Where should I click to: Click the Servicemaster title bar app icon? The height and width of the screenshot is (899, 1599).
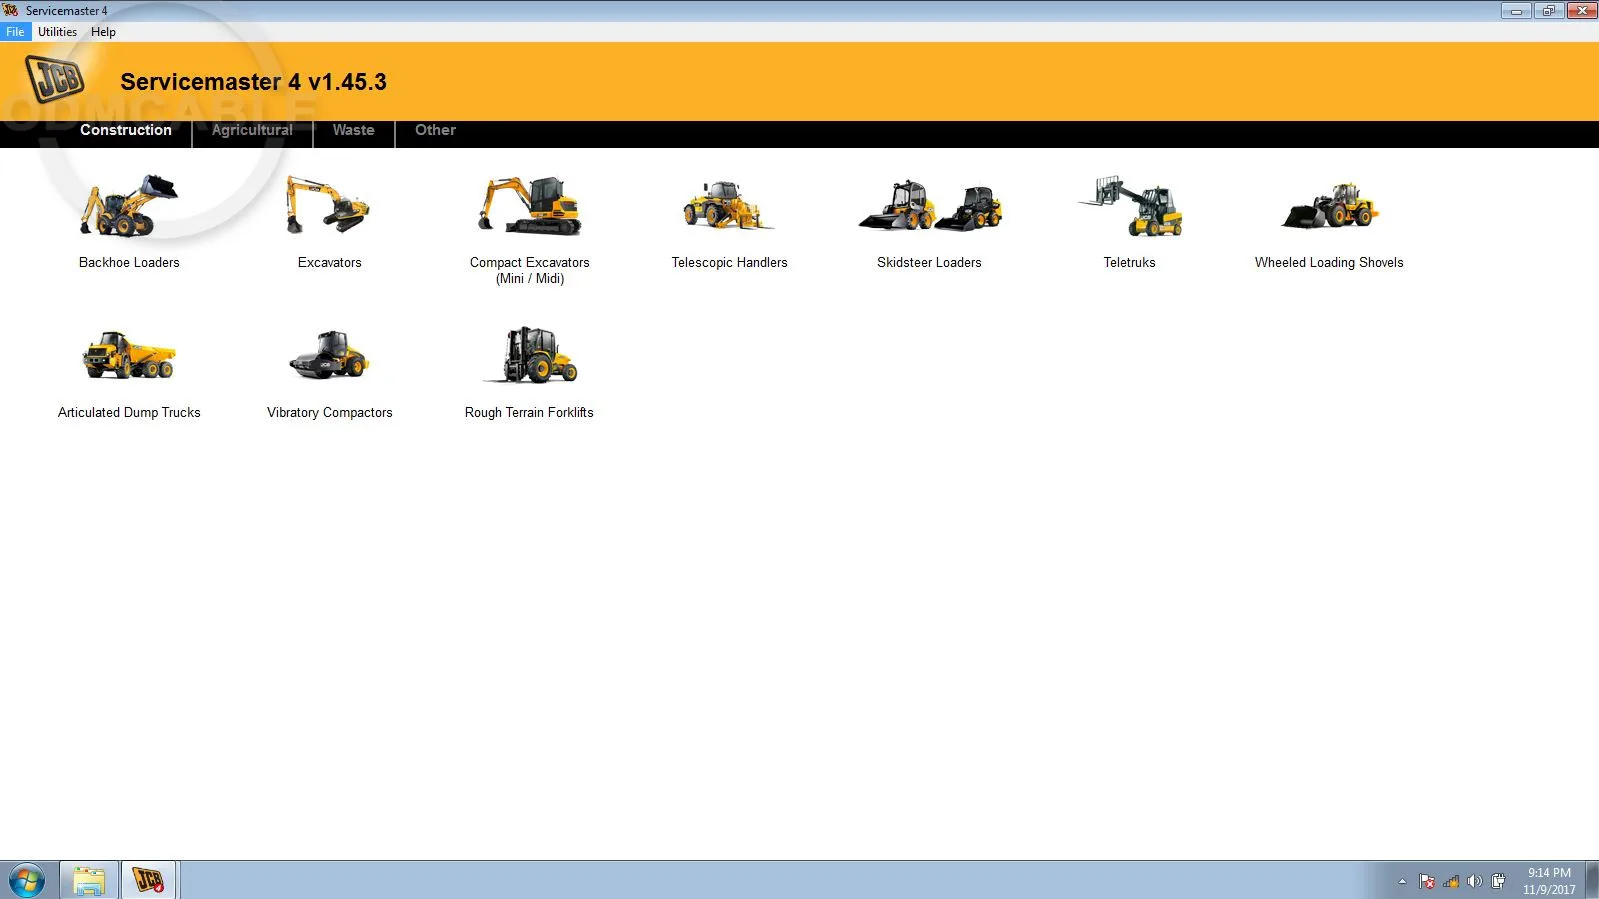[x=11, y=11]
